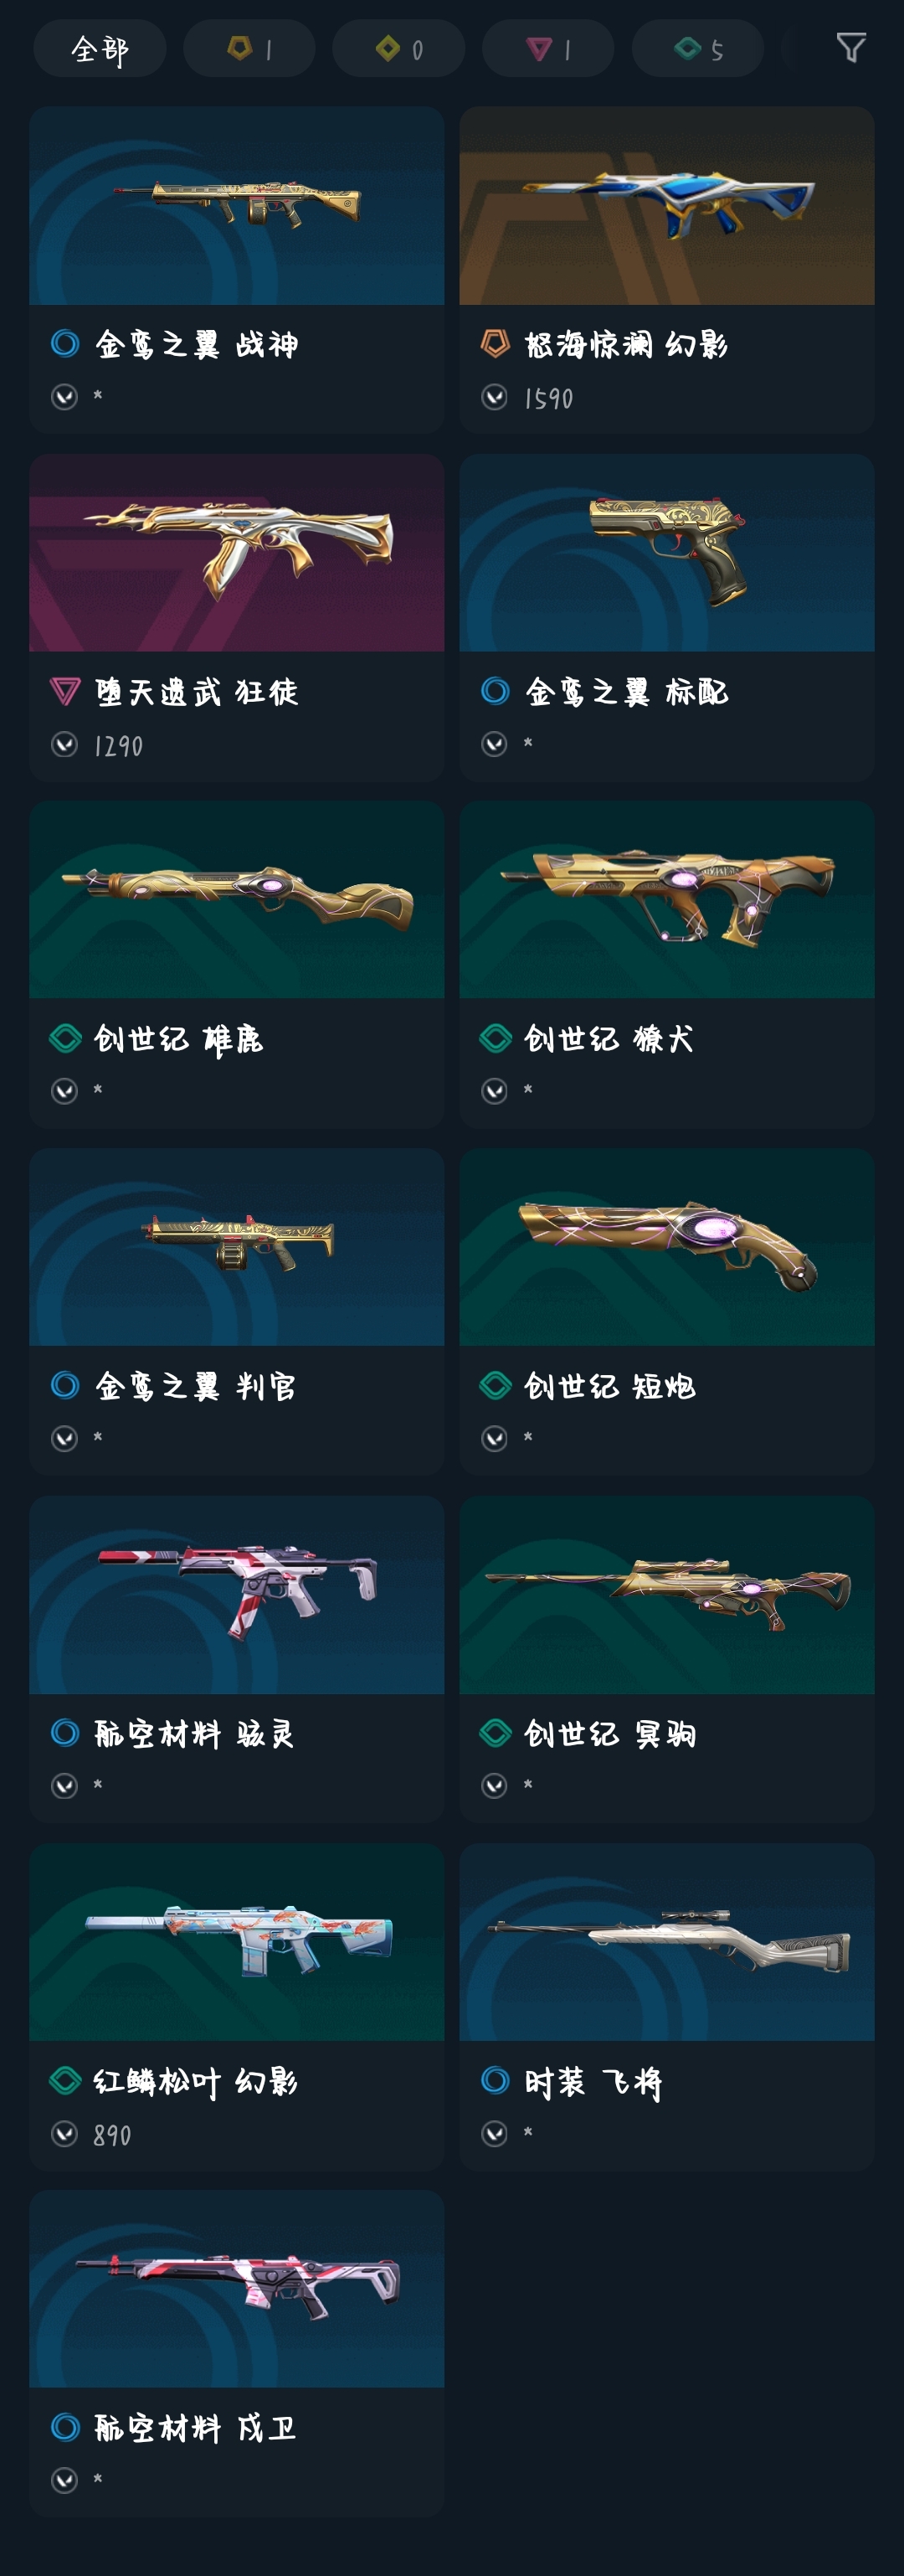Click green tier icon beside 创世纪 短炮
The image size is (904, 2576).
pyautogui.click(x=495, y=1385)
